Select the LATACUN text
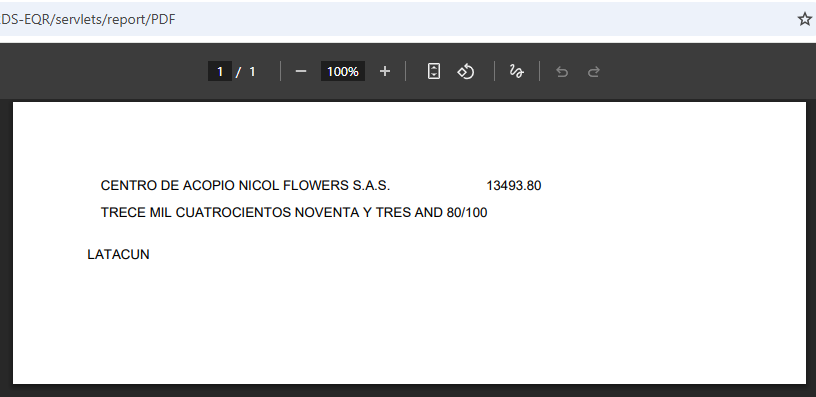This screenshot has width=816, height=397. [x=119, y=254]
